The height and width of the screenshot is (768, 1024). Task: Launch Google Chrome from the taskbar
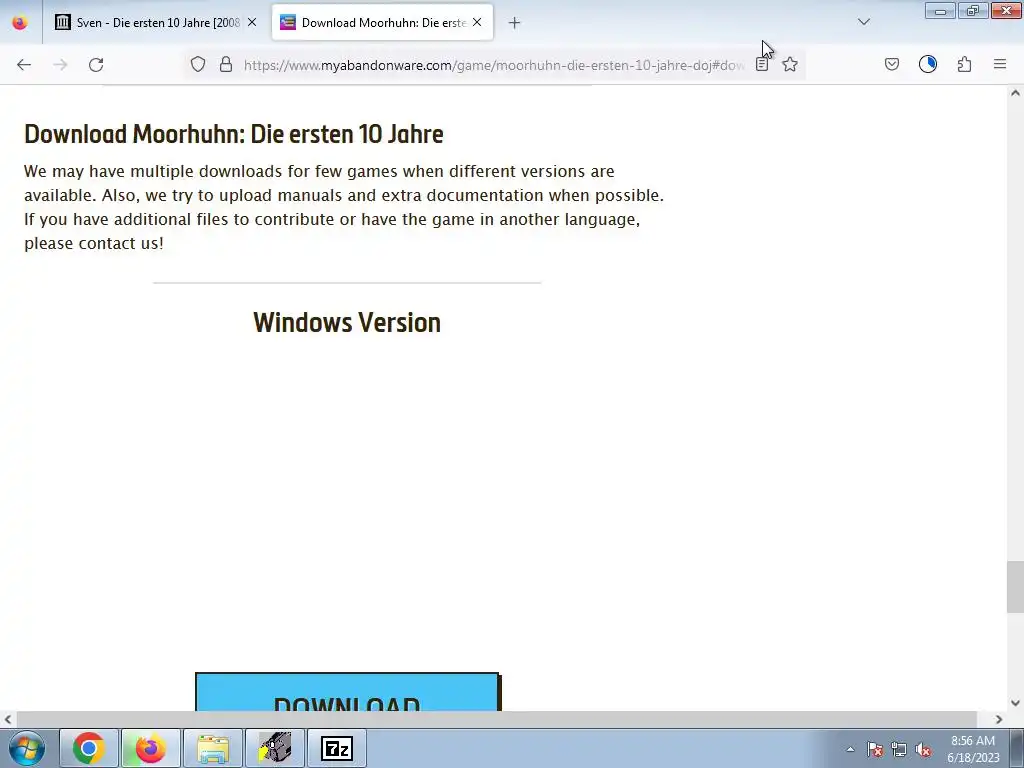click(x=89, y=748)
